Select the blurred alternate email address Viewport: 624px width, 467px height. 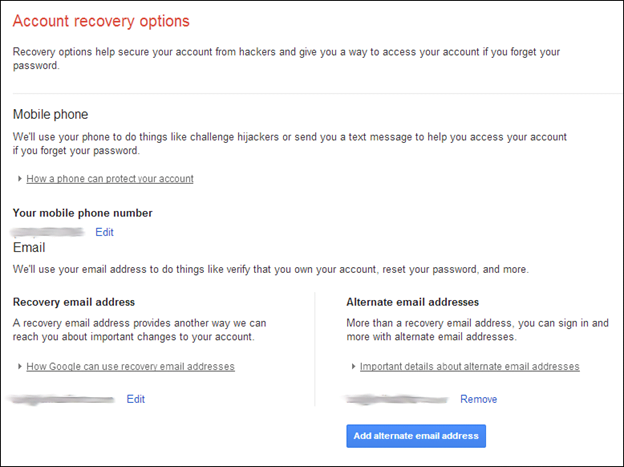(x=396, y=399)
